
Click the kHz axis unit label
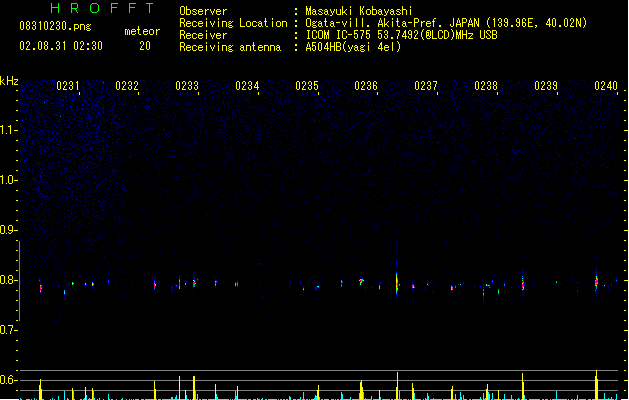pos(9,81)
